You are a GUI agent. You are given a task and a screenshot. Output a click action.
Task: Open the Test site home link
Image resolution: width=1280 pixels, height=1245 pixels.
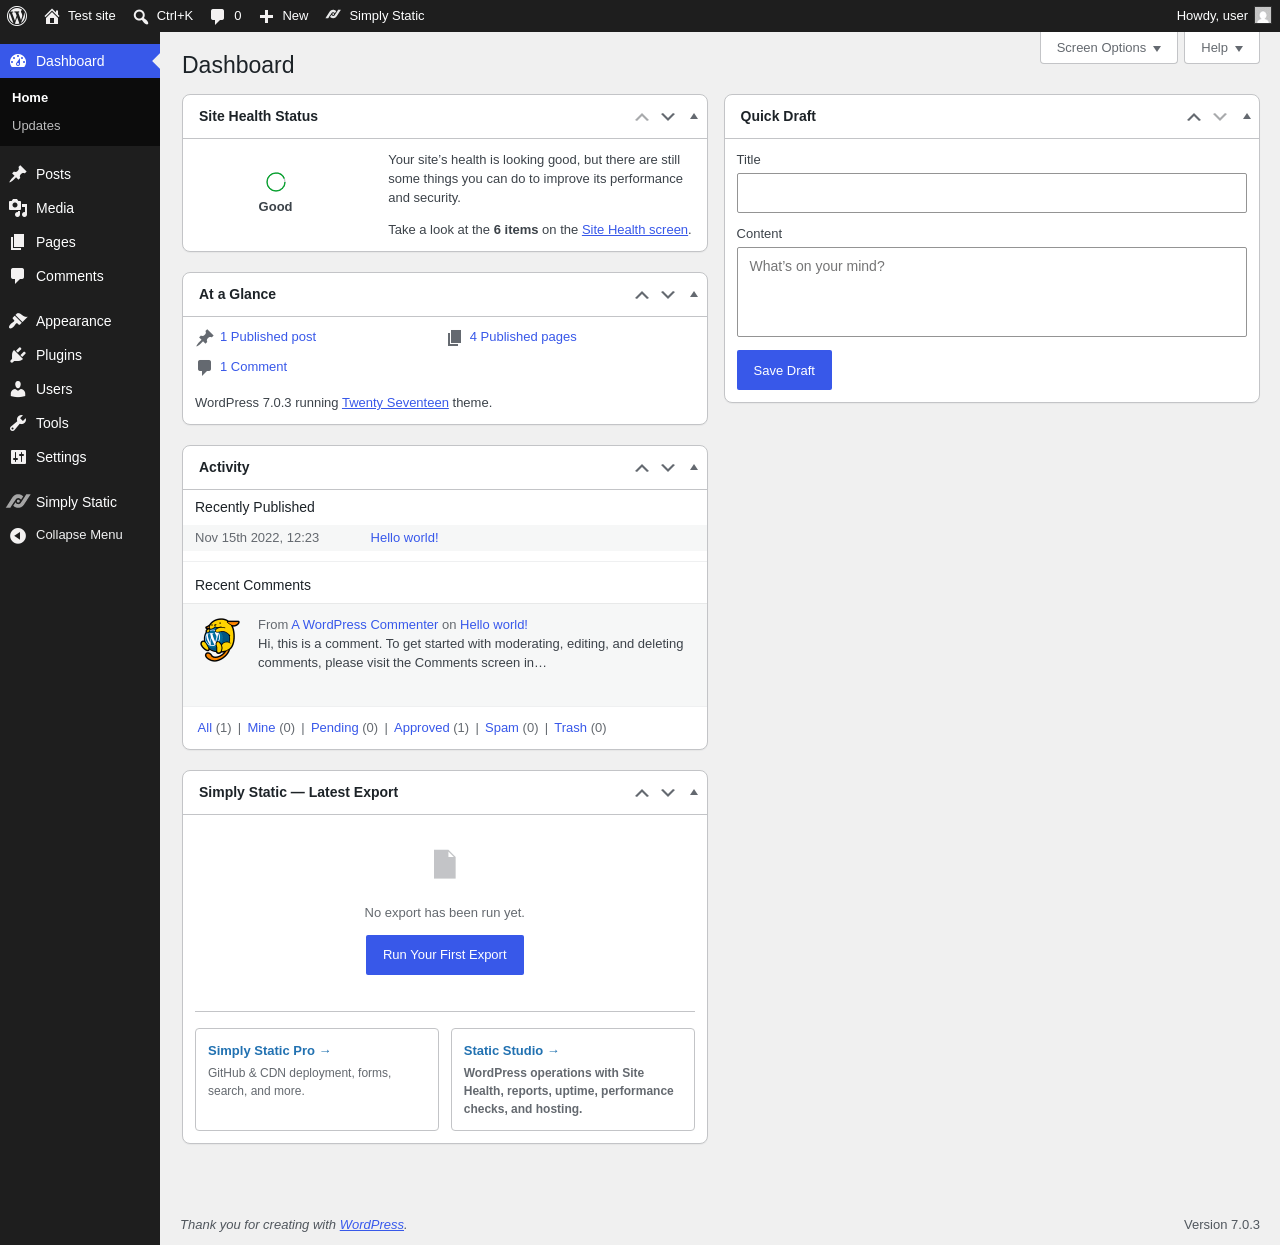click(80, 16)
